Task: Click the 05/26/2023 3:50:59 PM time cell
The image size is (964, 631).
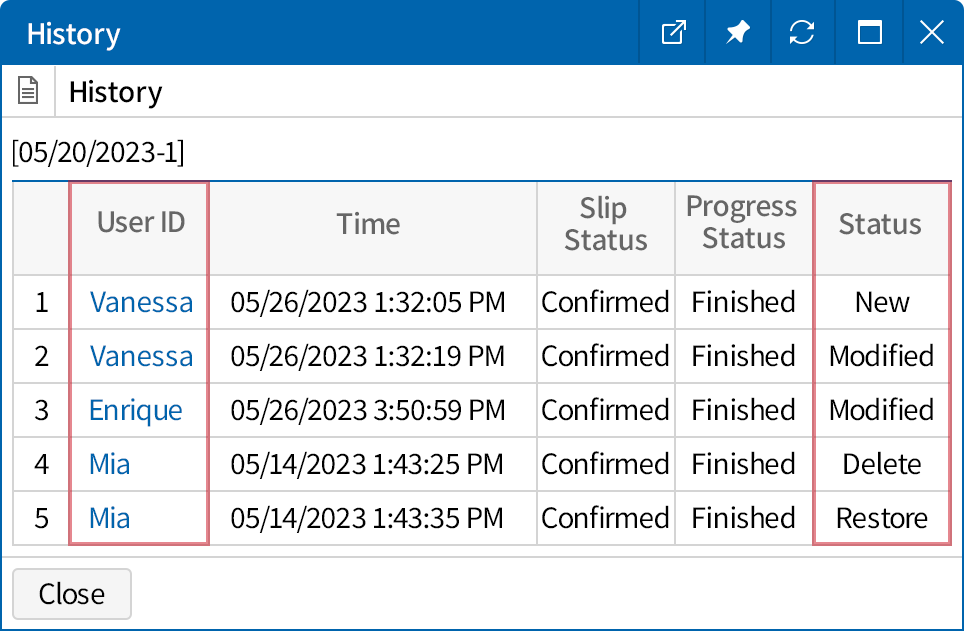Action: [x=368, y=410]
